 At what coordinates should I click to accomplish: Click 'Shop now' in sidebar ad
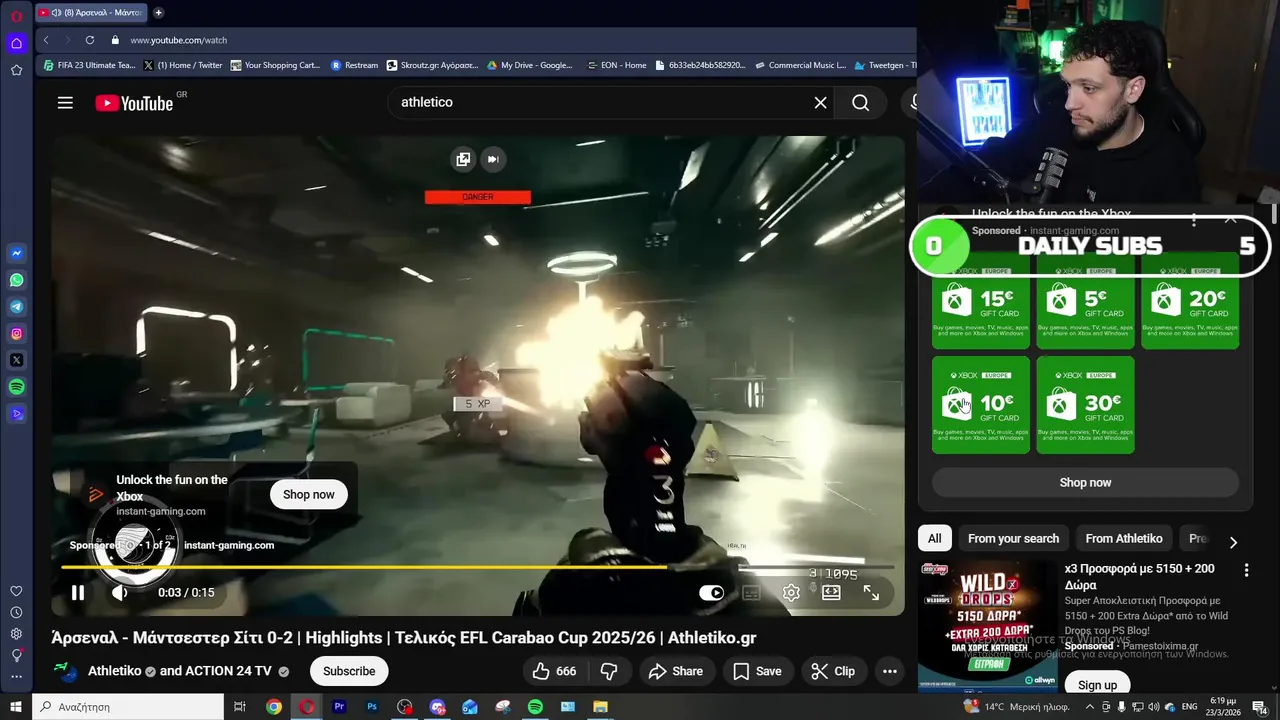click(1085, 482)
